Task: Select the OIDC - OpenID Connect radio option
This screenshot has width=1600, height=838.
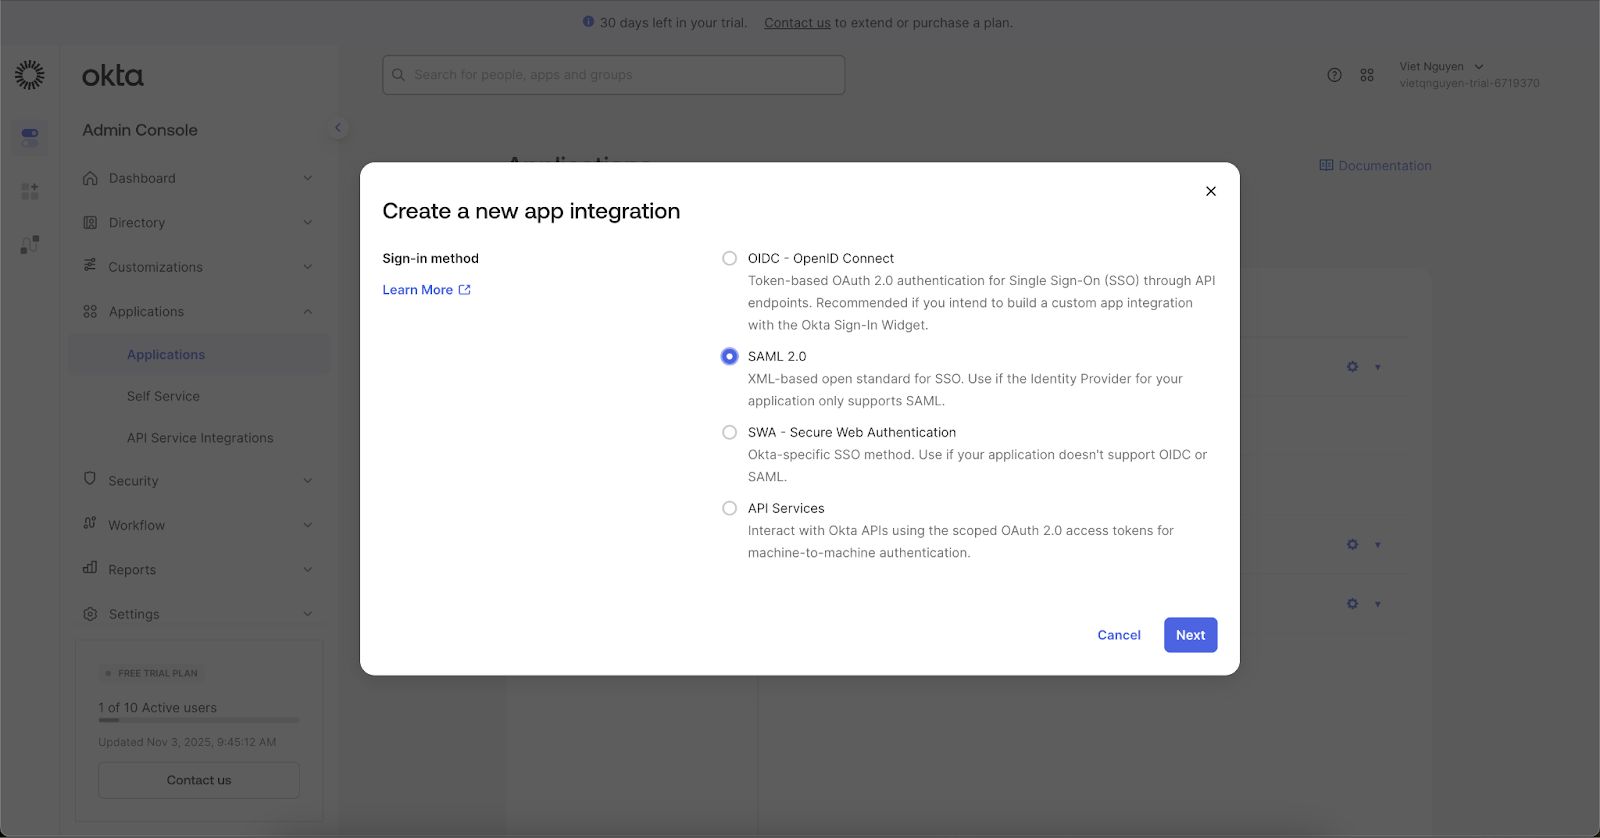Action: (730, 258)
